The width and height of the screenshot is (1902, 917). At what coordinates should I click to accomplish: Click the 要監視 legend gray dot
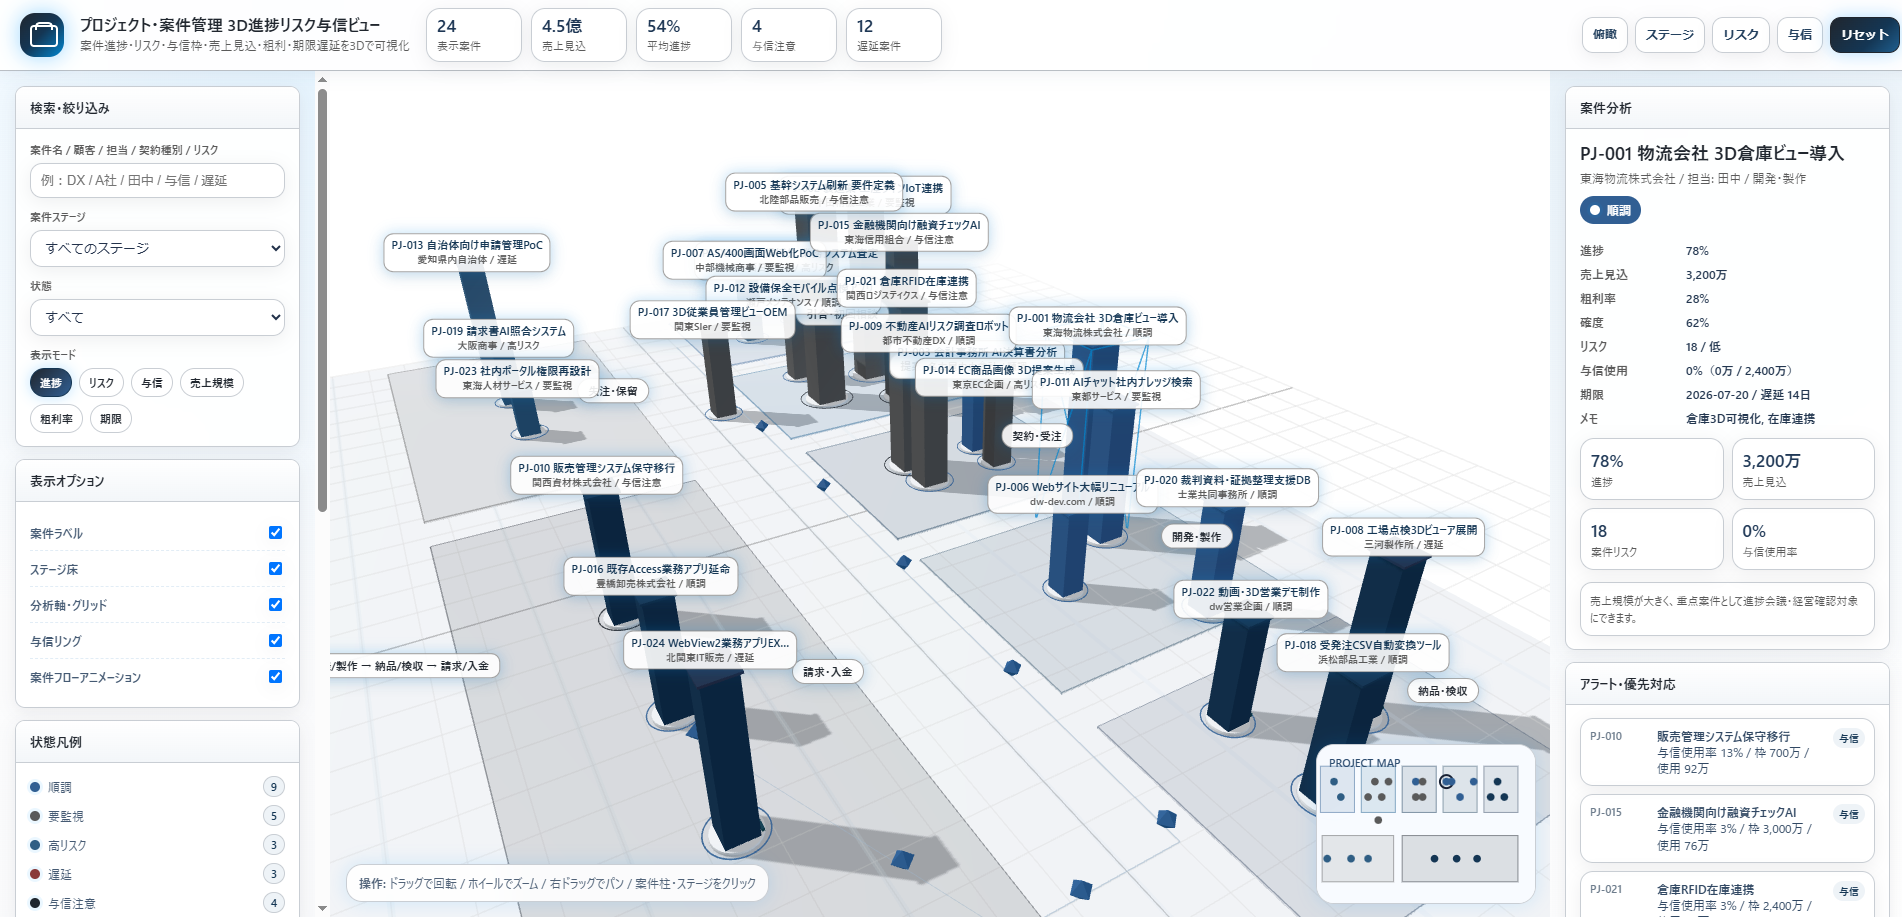pyautogui.click(x=35, y=816)
